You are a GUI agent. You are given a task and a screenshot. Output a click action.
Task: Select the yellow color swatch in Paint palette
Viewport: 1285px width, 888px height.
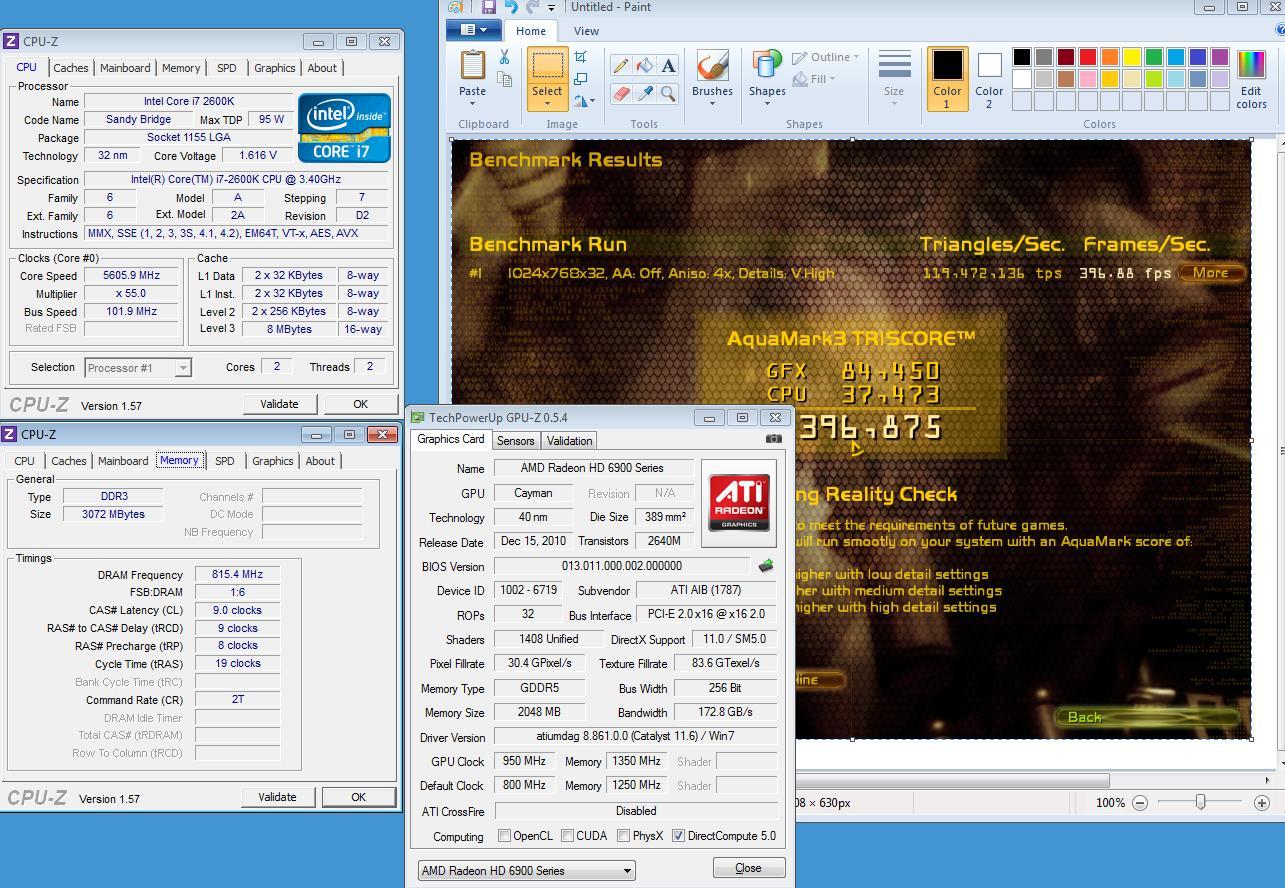coord(1132,57)
